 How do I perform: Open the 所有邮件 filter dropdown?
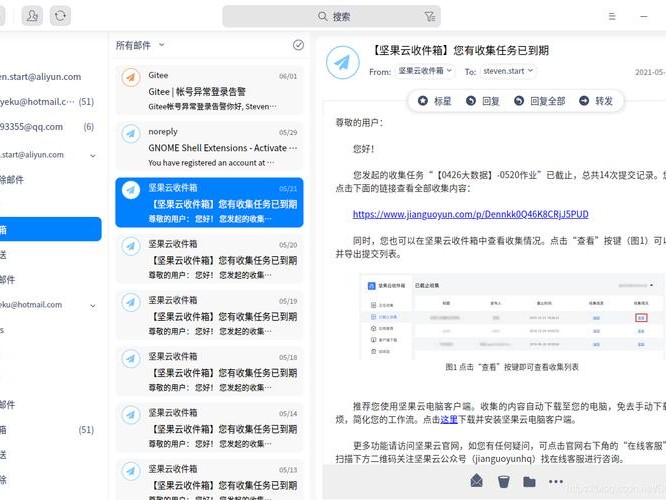(x=140, y=45)
